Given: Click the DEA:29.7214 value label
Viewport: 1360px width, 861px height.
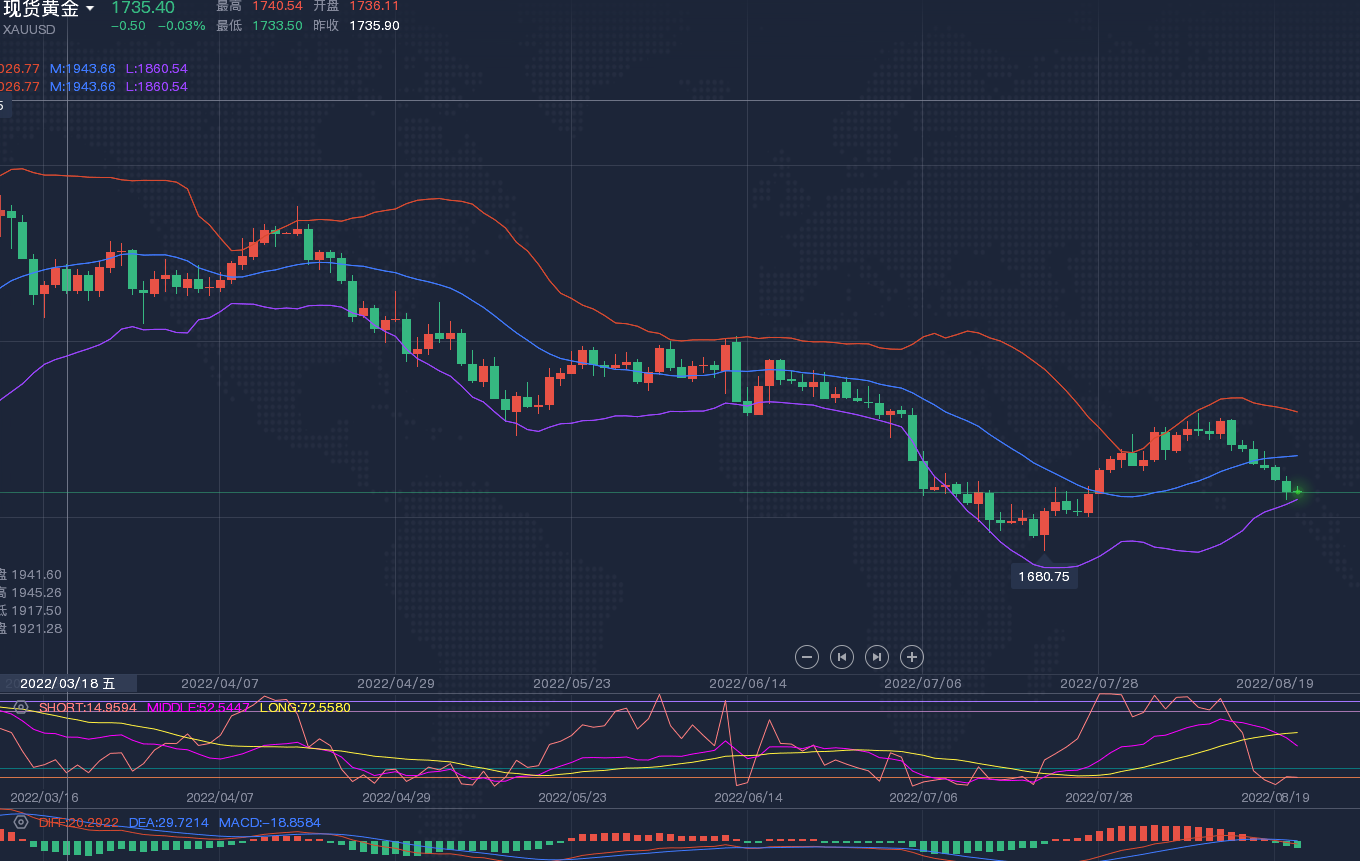Looking at the screenshot, I should [169, 822].
